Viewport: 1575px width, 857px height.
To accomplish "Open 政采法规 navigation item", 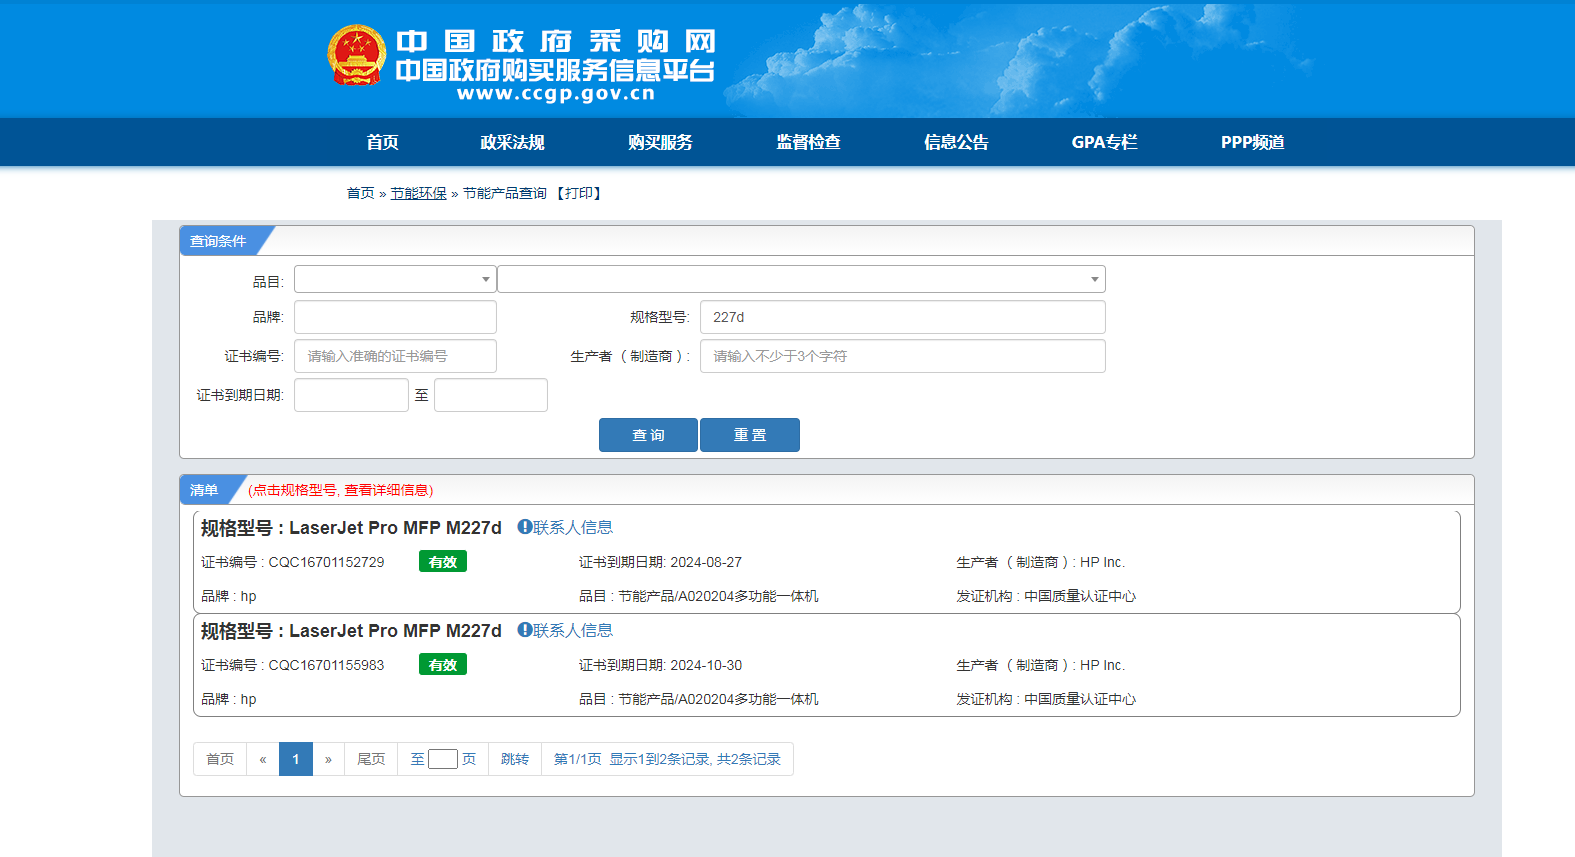I will coord(512,142).
